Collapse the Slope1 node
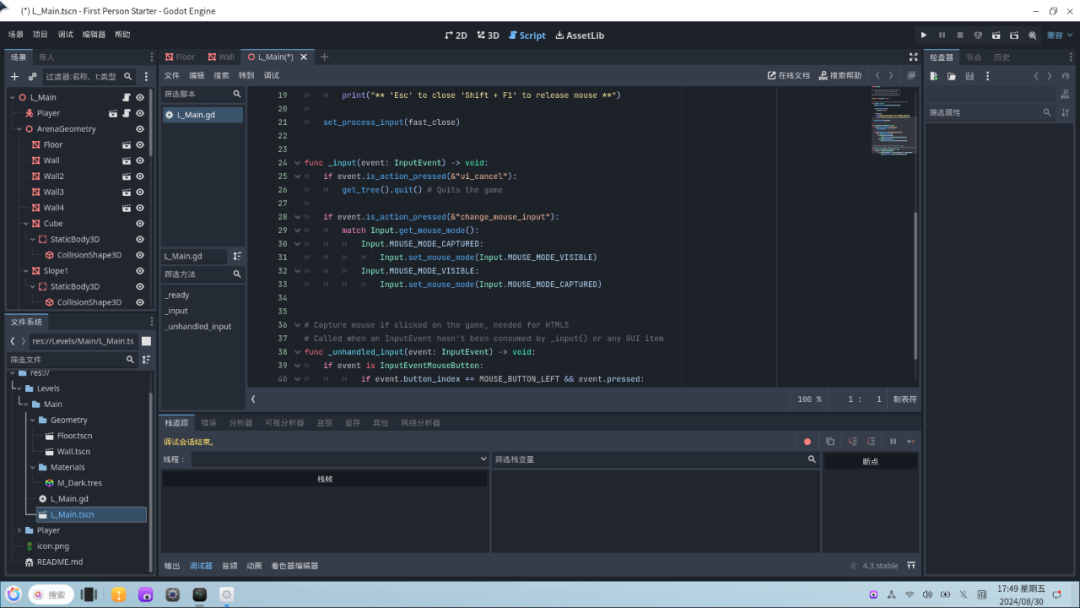Viewport: 1080px width, 608px height. coord(26,271)
